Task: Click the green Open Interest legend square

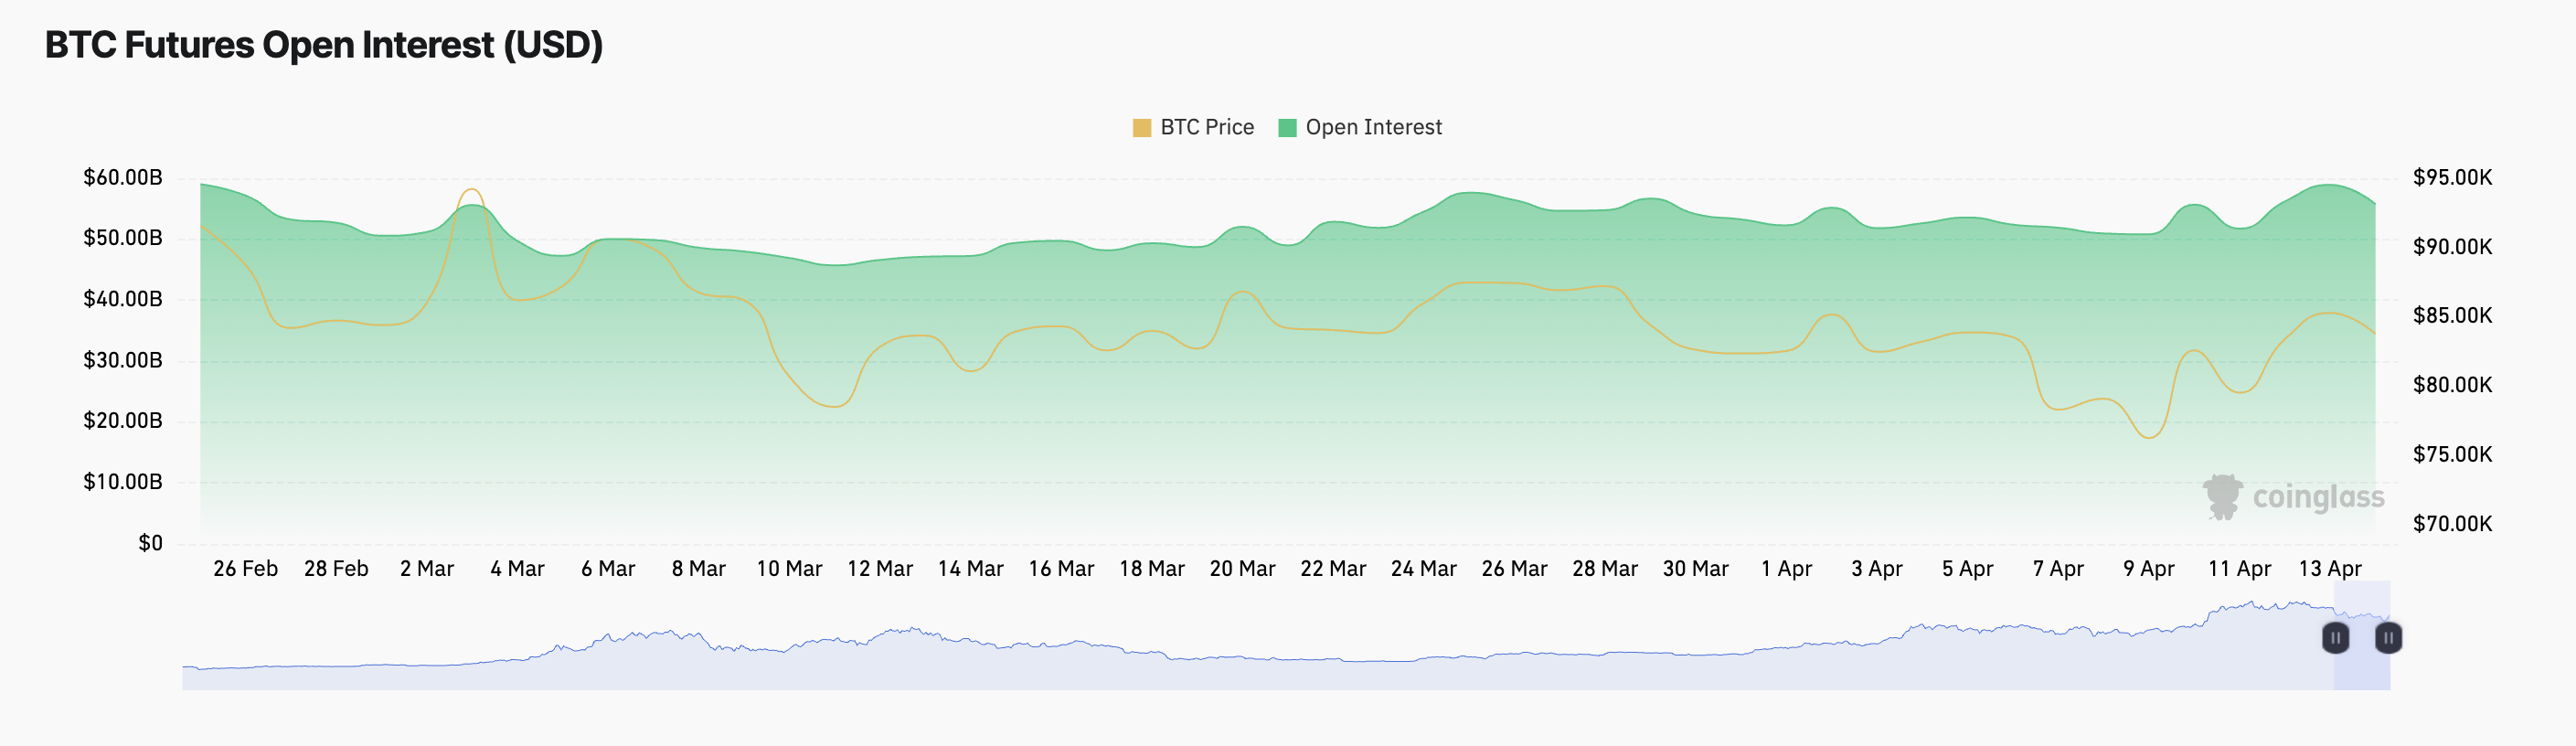Action: point(1287,128)
